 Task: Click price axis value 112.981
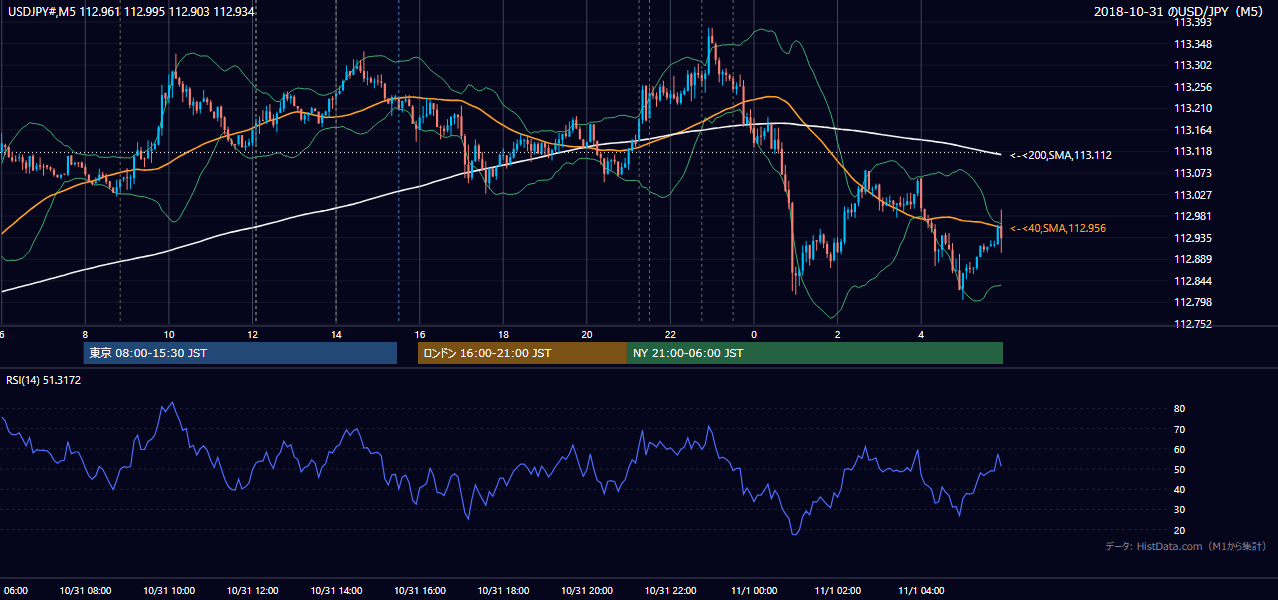(x=1193, y=216)
